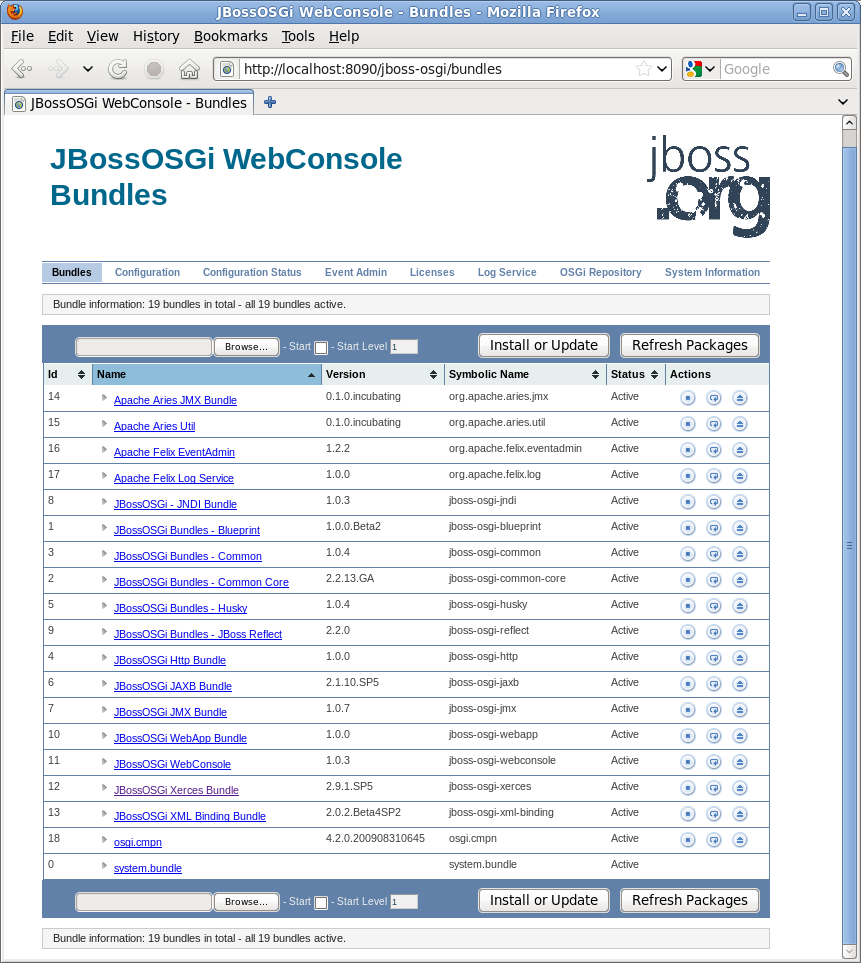Open the Event Admin tab

356,273
